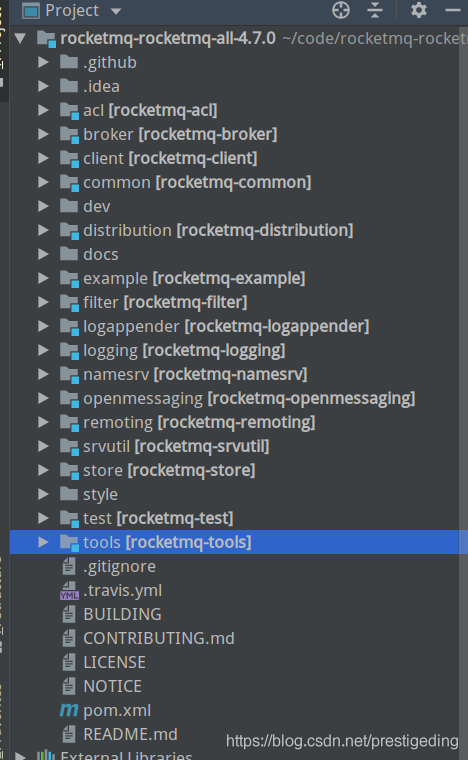The image size is (468, 760).
Task: Open Project panel settings gear
Action: click(x=419, y=10)
